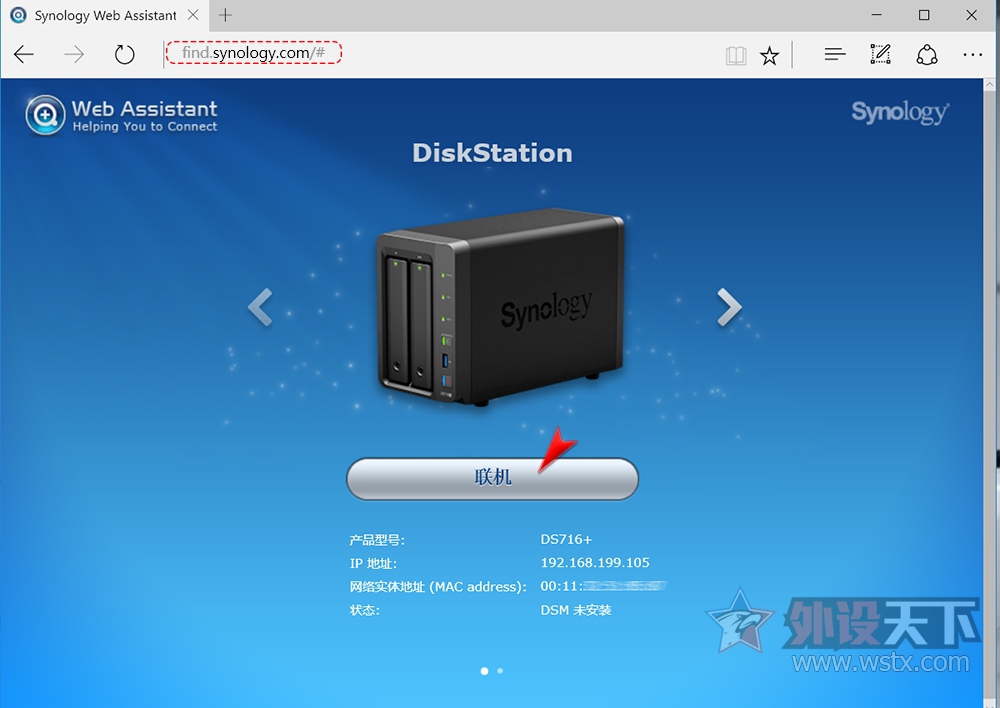Image resolution: width=1000 pixels, height=708 pixels.
Task: Close the Synology Web Assistant tab
Action: [x=193, y=15]
